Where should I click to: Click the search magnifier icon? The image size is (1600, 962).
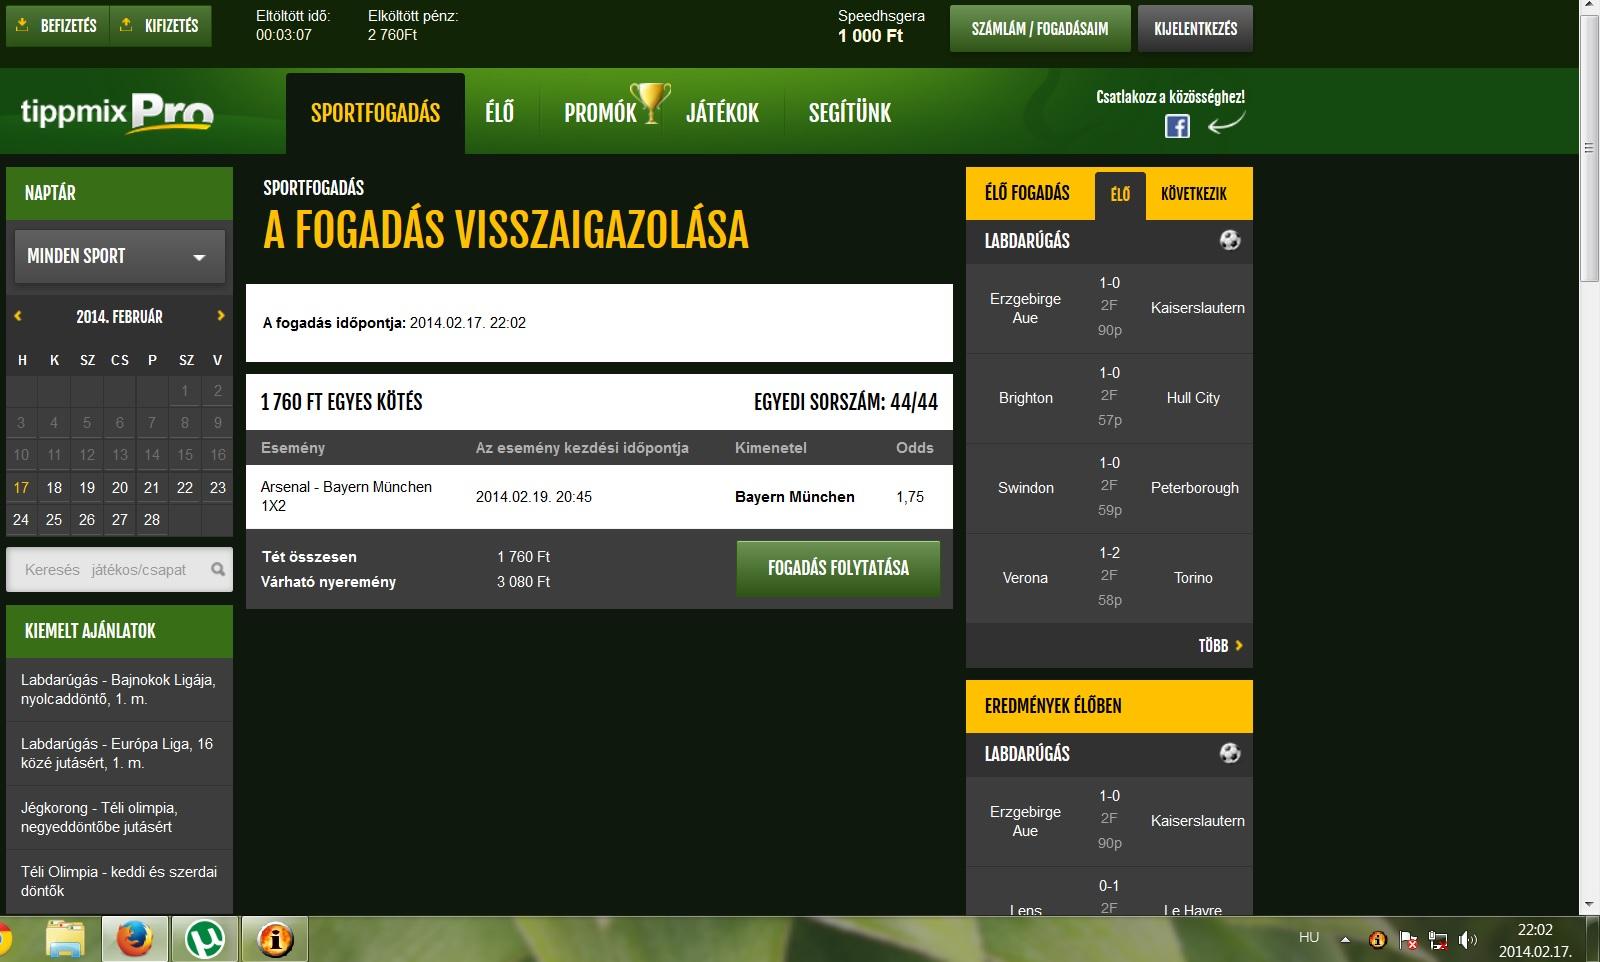tap(218, 569)
